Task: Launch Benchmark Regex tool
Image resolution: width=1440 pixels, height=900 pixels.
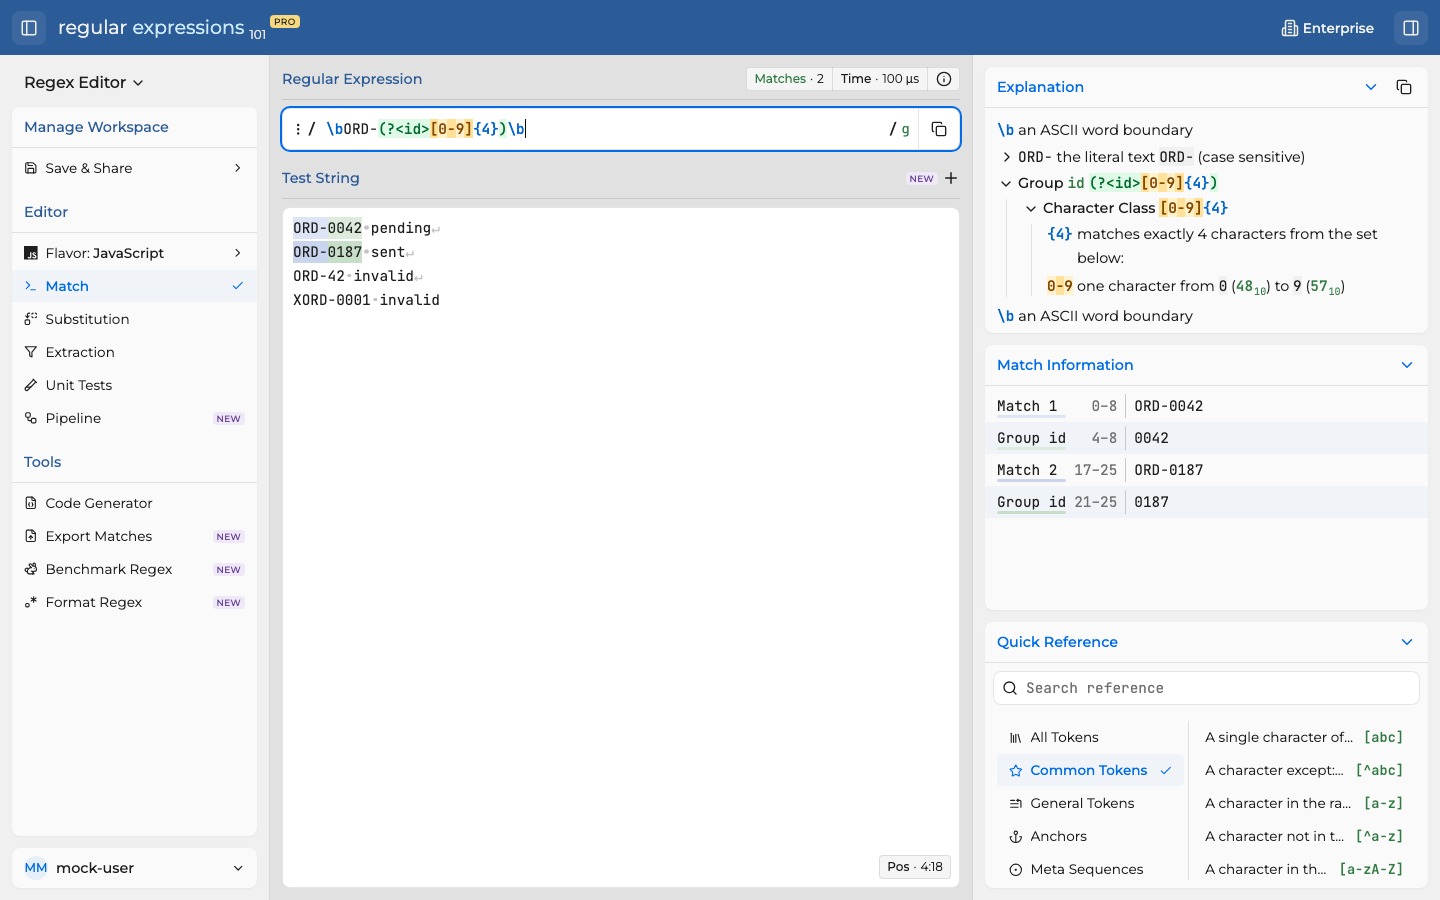Action: [134, 569]
